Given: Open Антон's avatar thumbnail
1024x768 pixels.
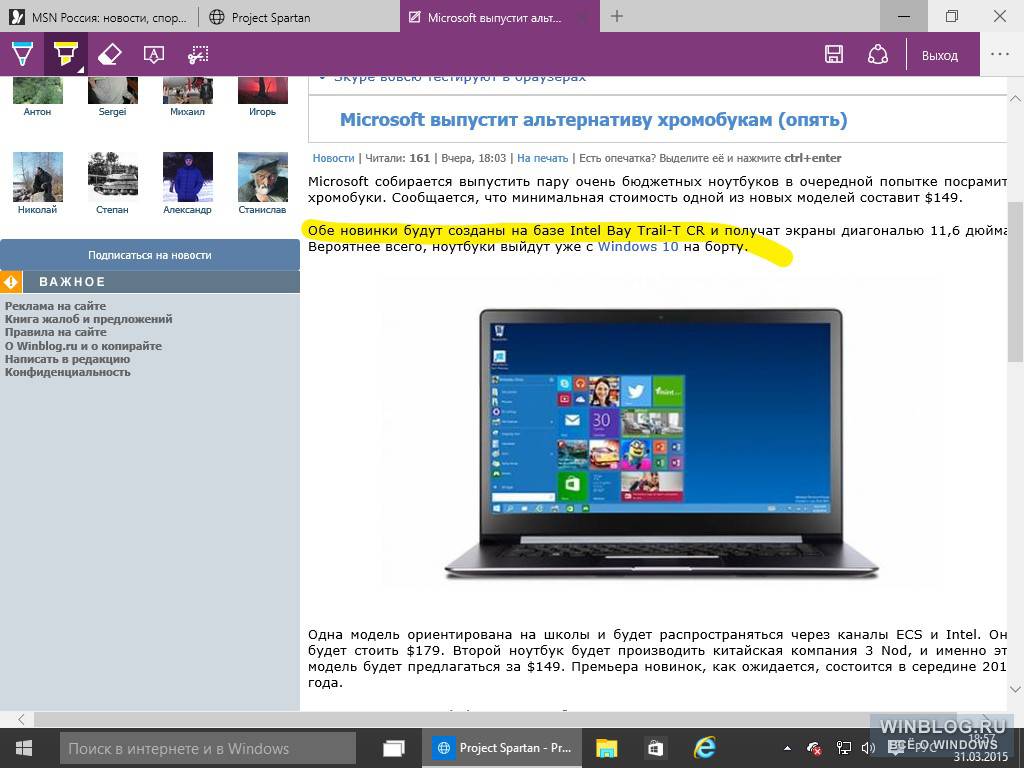Looking at the screenshot, I should pos(37,91).
